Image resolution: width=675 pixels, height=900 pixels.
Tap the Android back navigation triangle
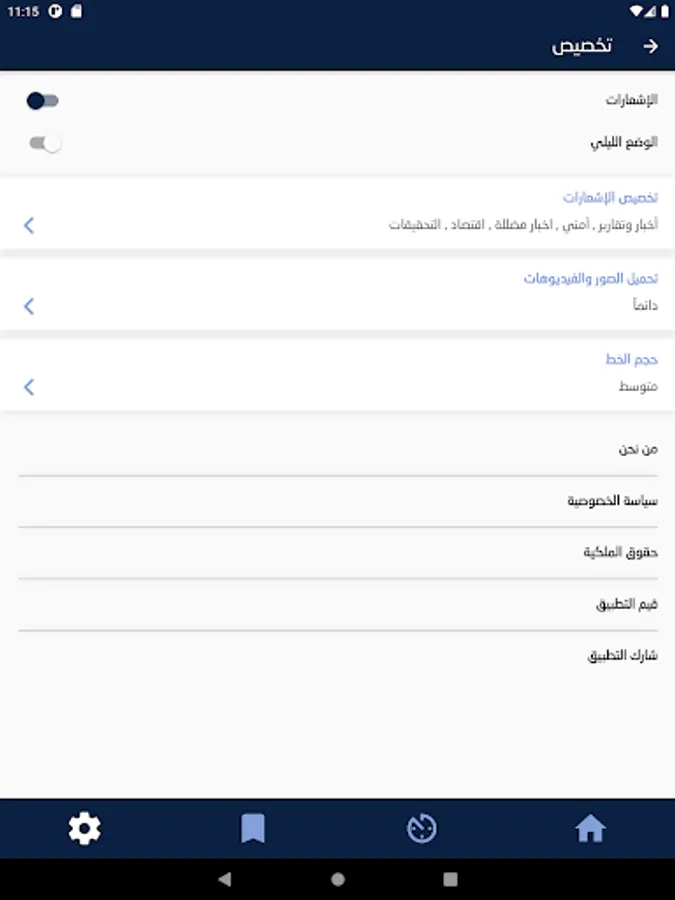(x=225, y=879)
